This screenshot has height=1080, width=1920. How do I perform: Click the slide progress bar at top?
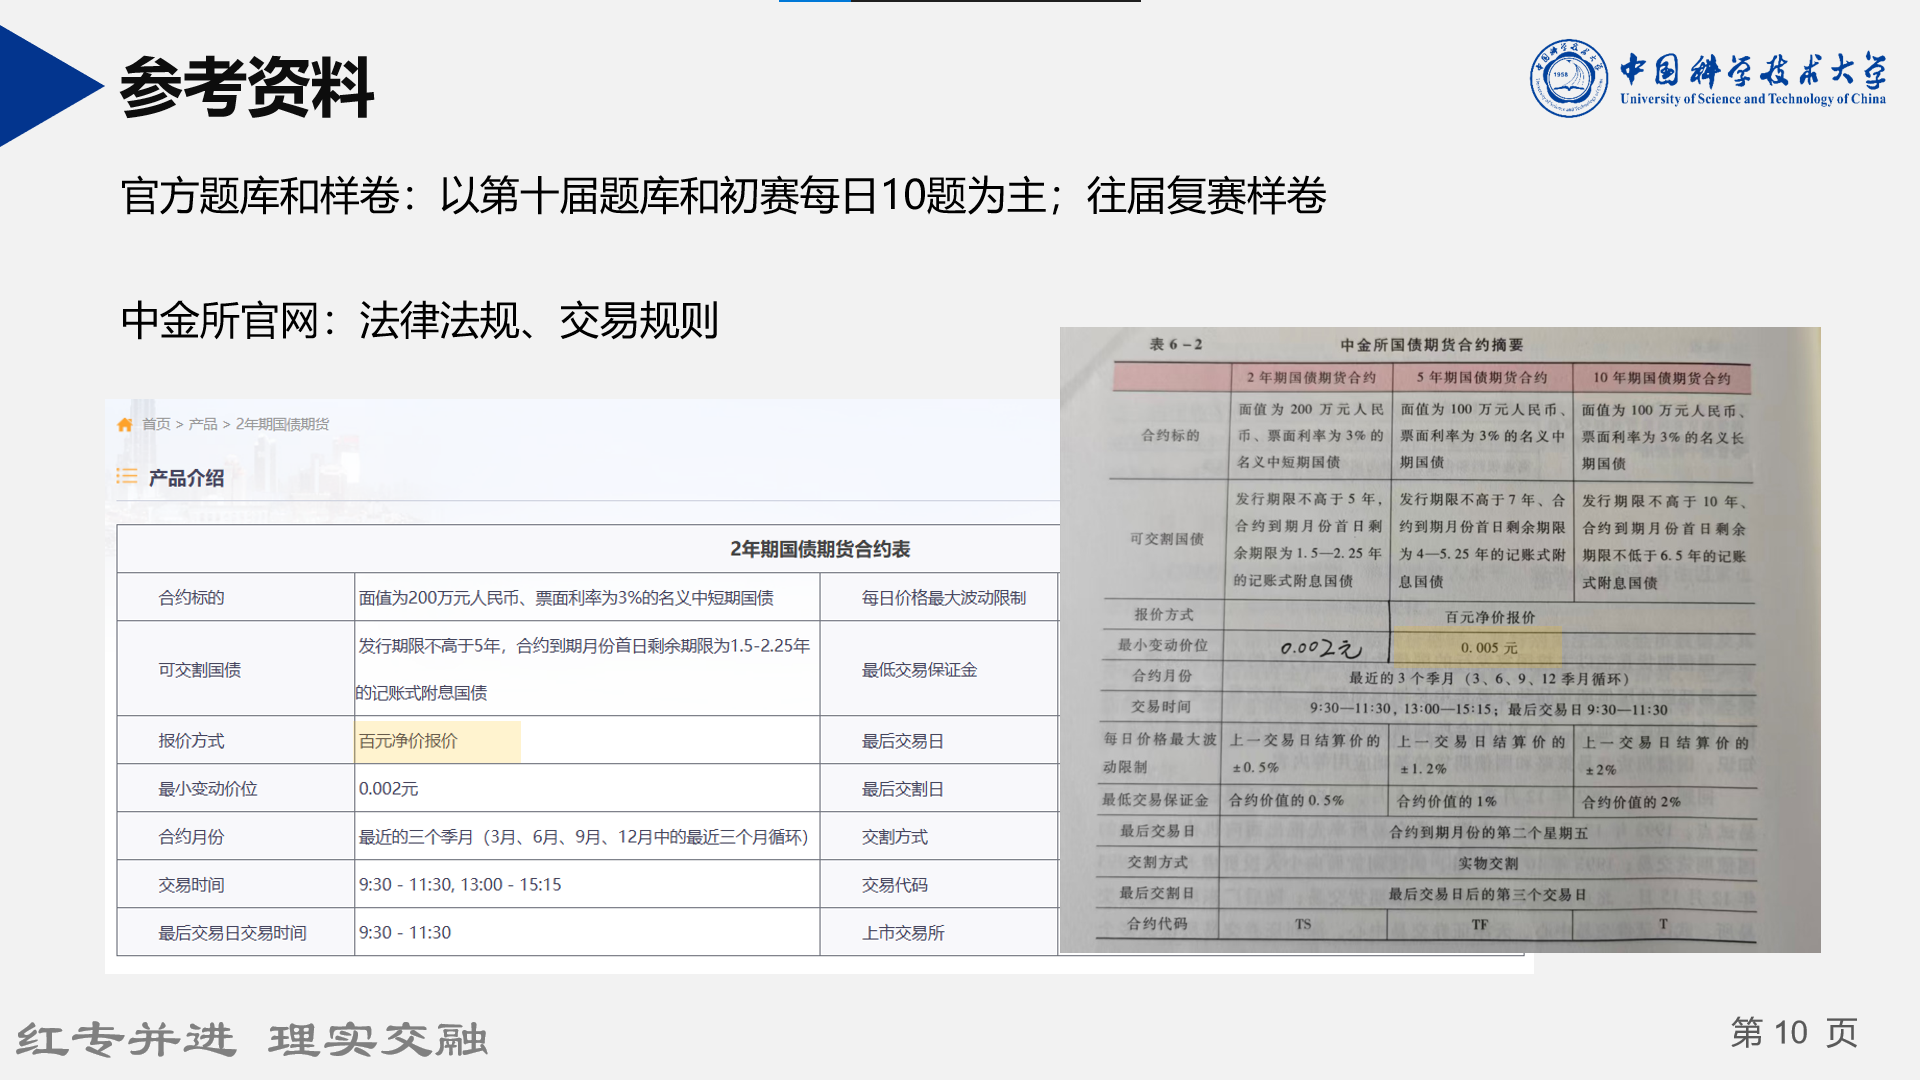[x=959, y=2]
